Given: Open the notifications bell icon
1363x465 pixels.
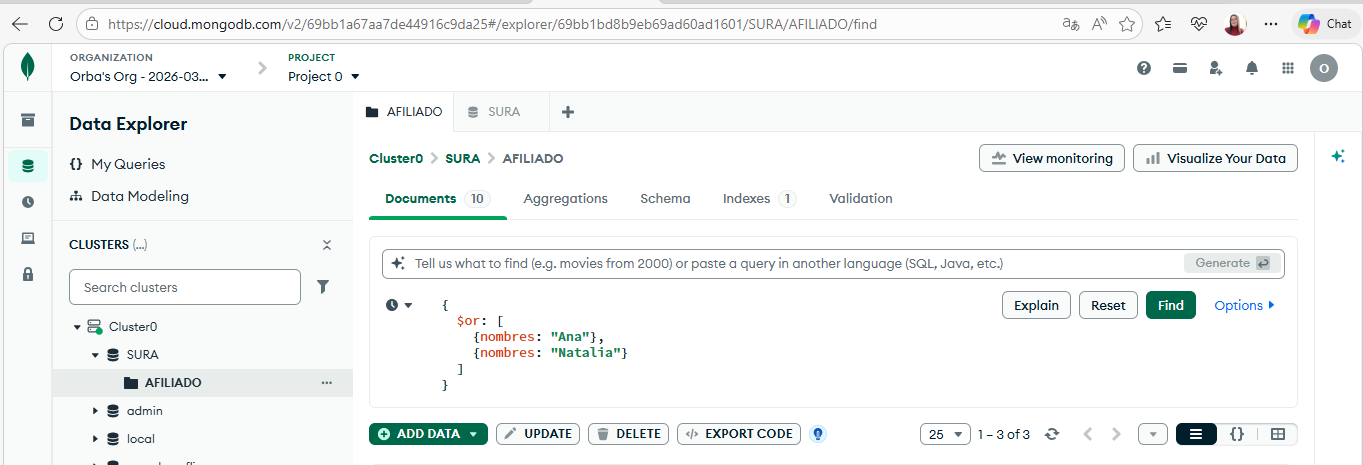Looking at the screenshot, I should (x=1252, y=68).
